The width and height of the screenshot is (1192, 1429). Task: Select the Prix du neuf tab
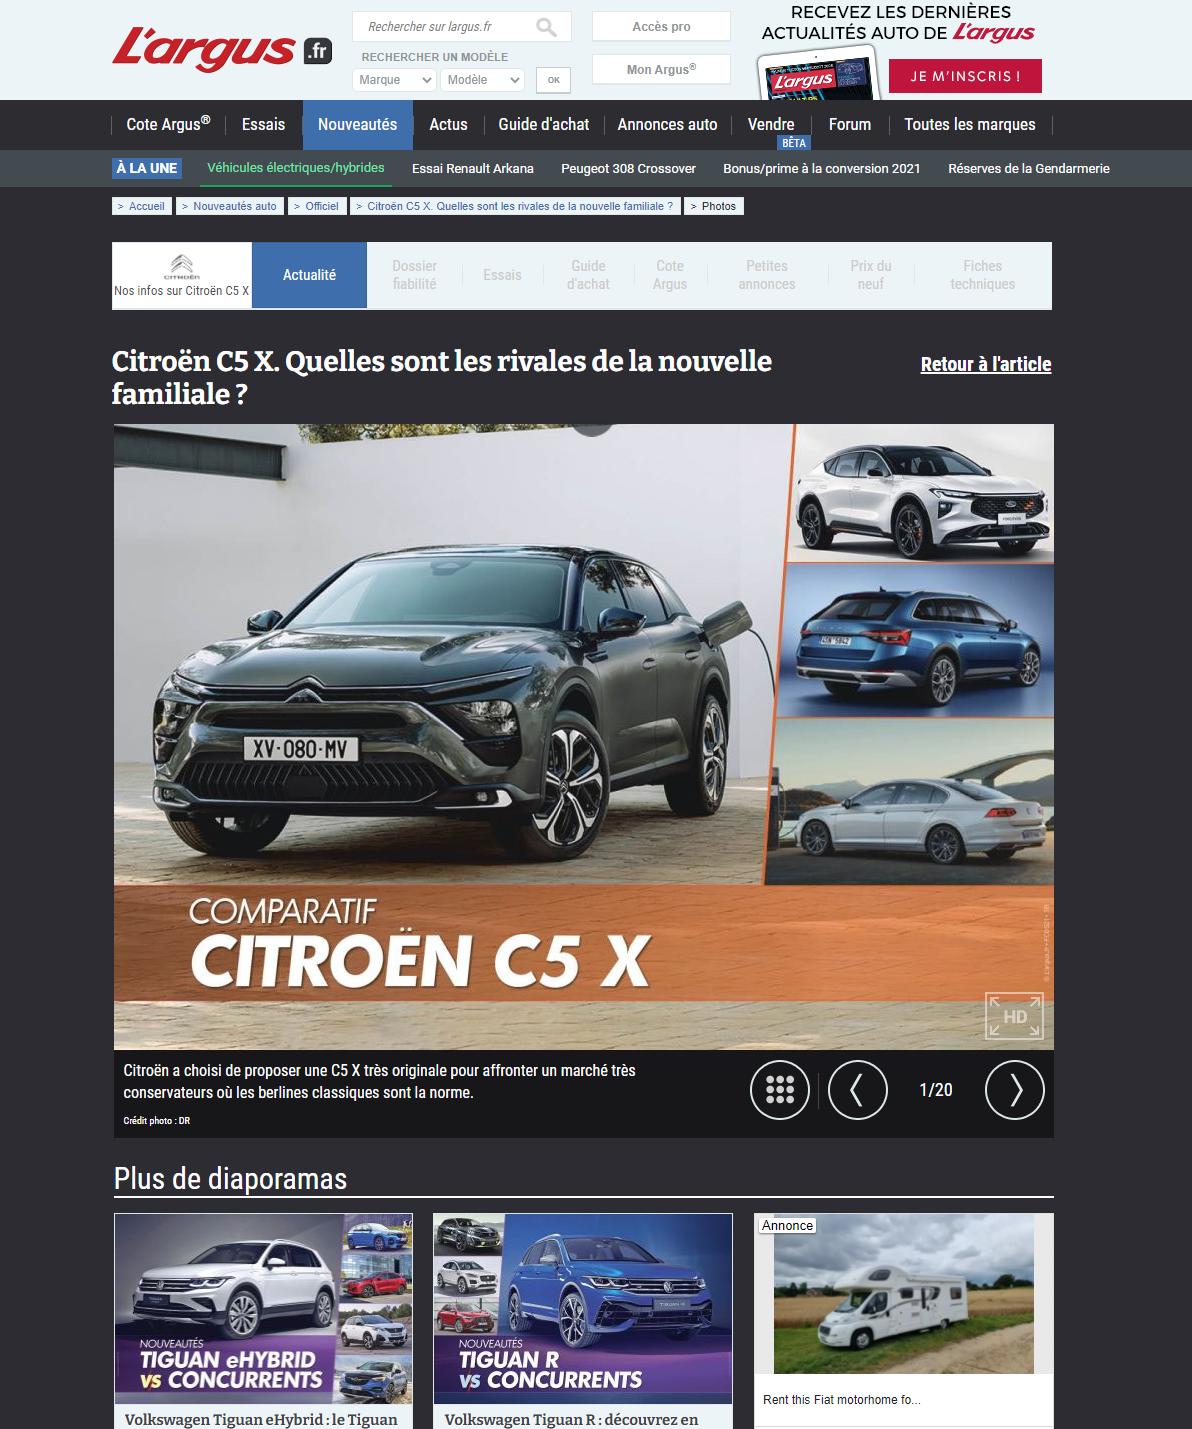(x=871, y=275)
